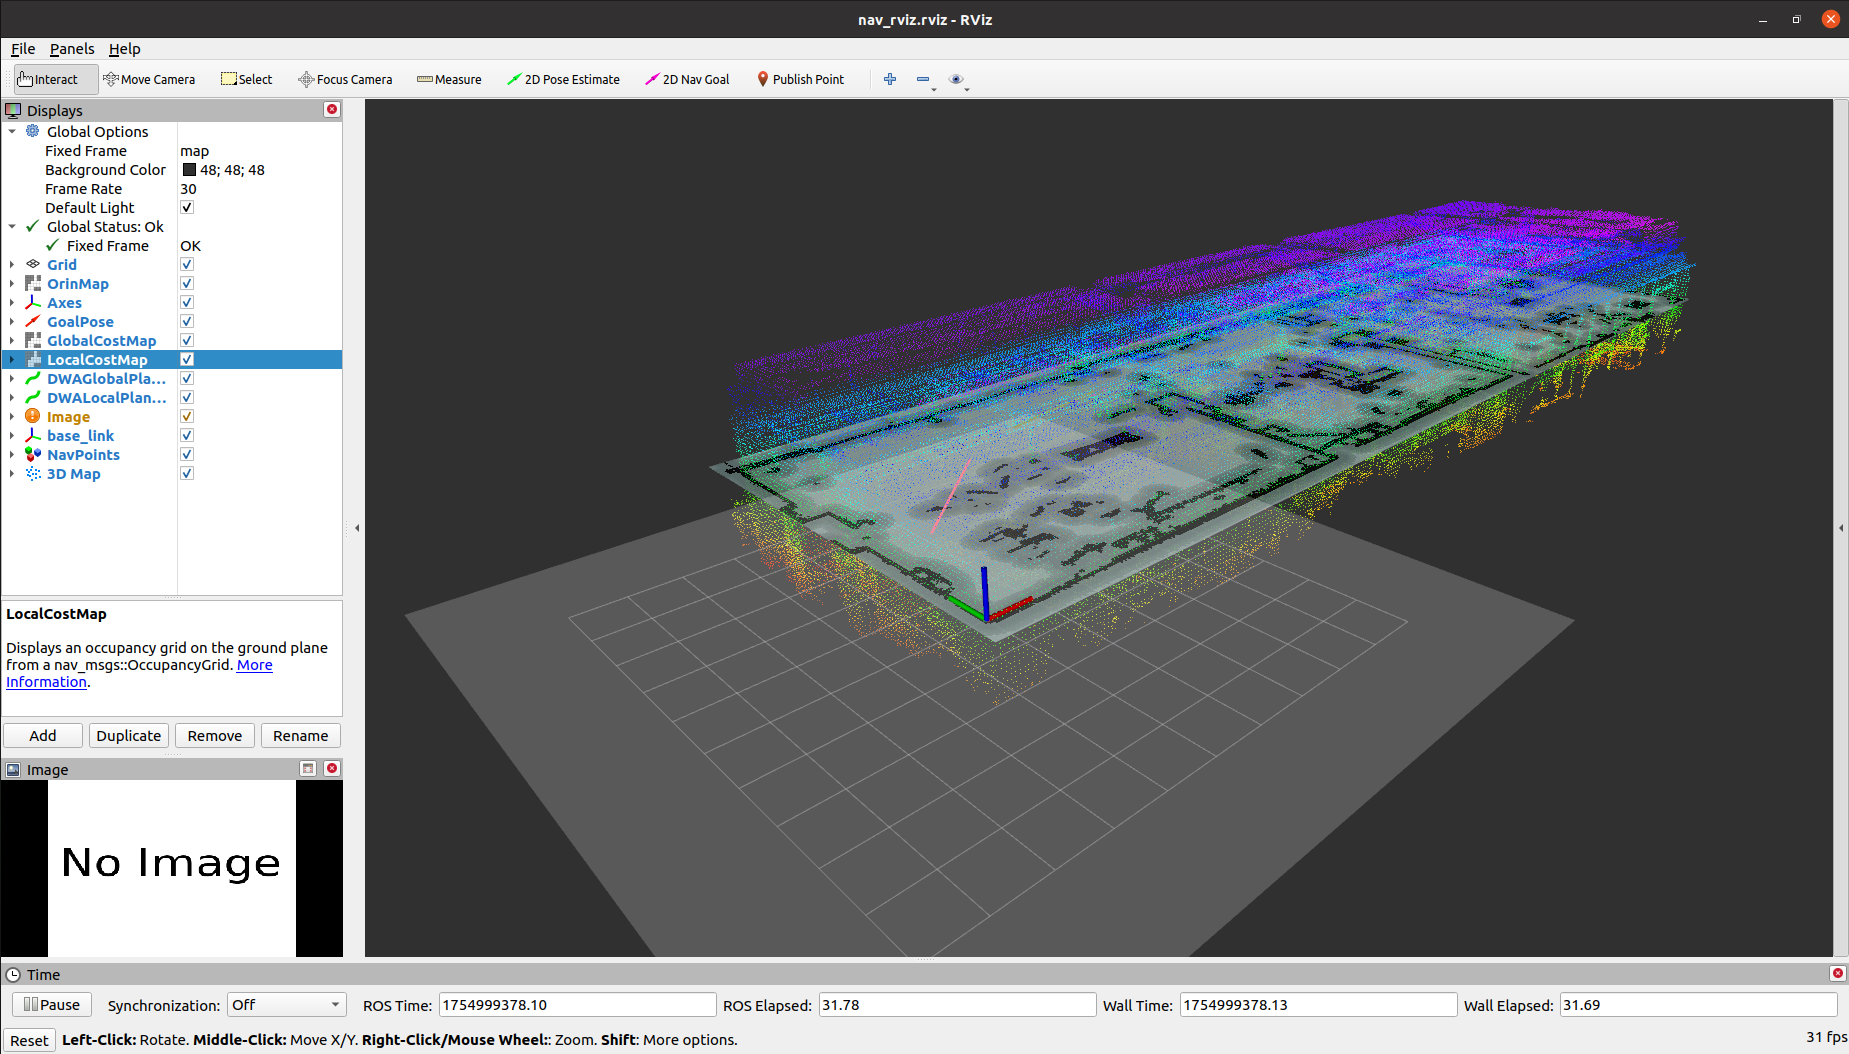Disable the GoalPose display
Image resolution: width=1849 pixels, height=1054 pixels.
(x=187, y=321)
